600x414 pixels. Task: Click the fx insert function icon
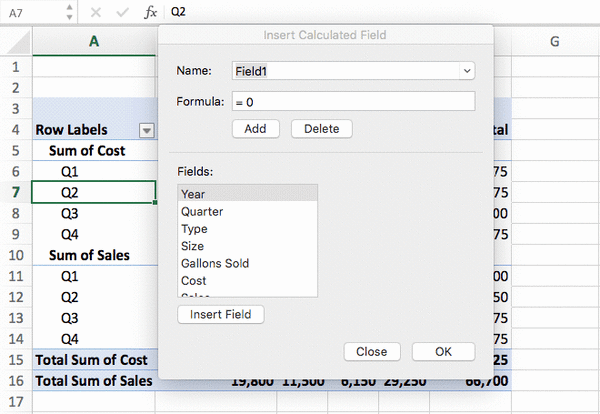(150, 12)
